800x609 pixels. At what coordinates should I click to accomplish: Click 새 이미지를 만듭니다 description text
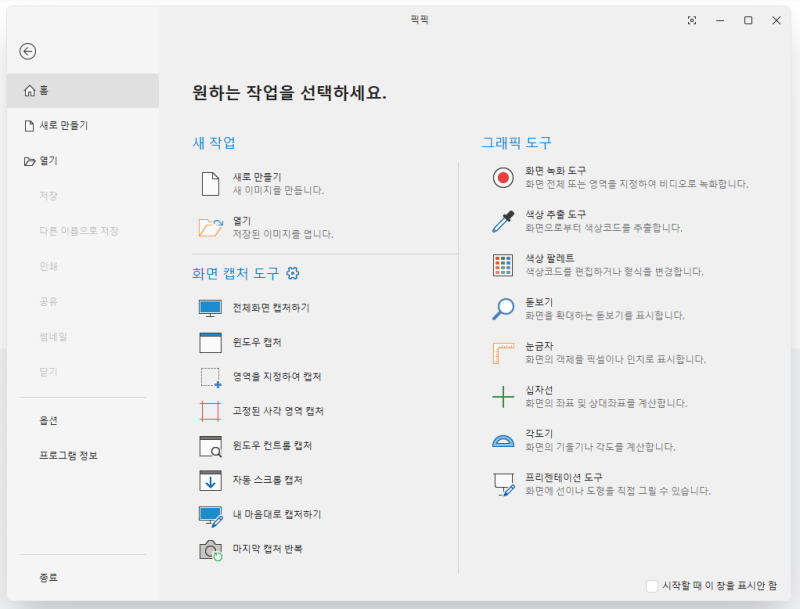pos(278,191)
